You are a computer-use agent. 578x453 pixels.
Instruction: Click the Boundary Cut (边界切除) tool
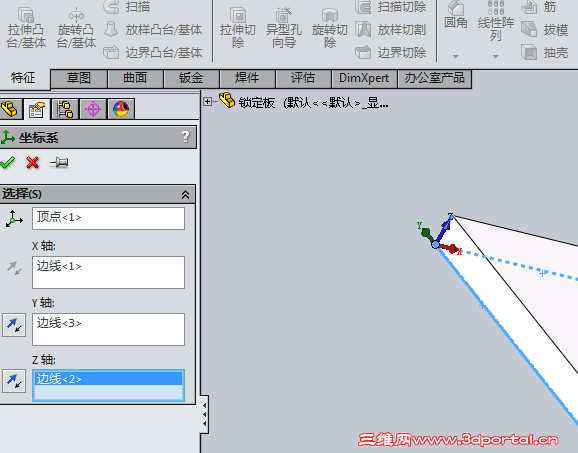391,53
